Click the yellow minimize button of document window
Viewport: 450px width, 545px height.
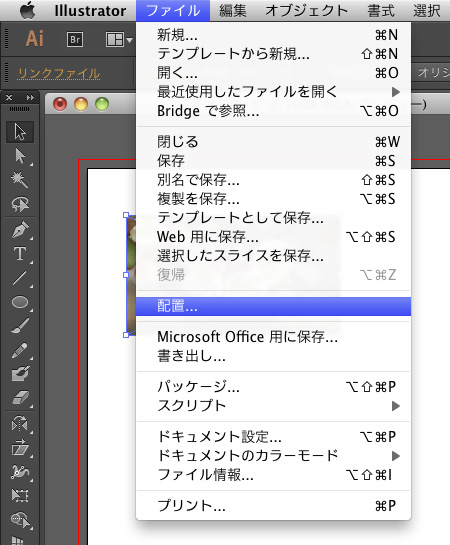coord(81,104)
